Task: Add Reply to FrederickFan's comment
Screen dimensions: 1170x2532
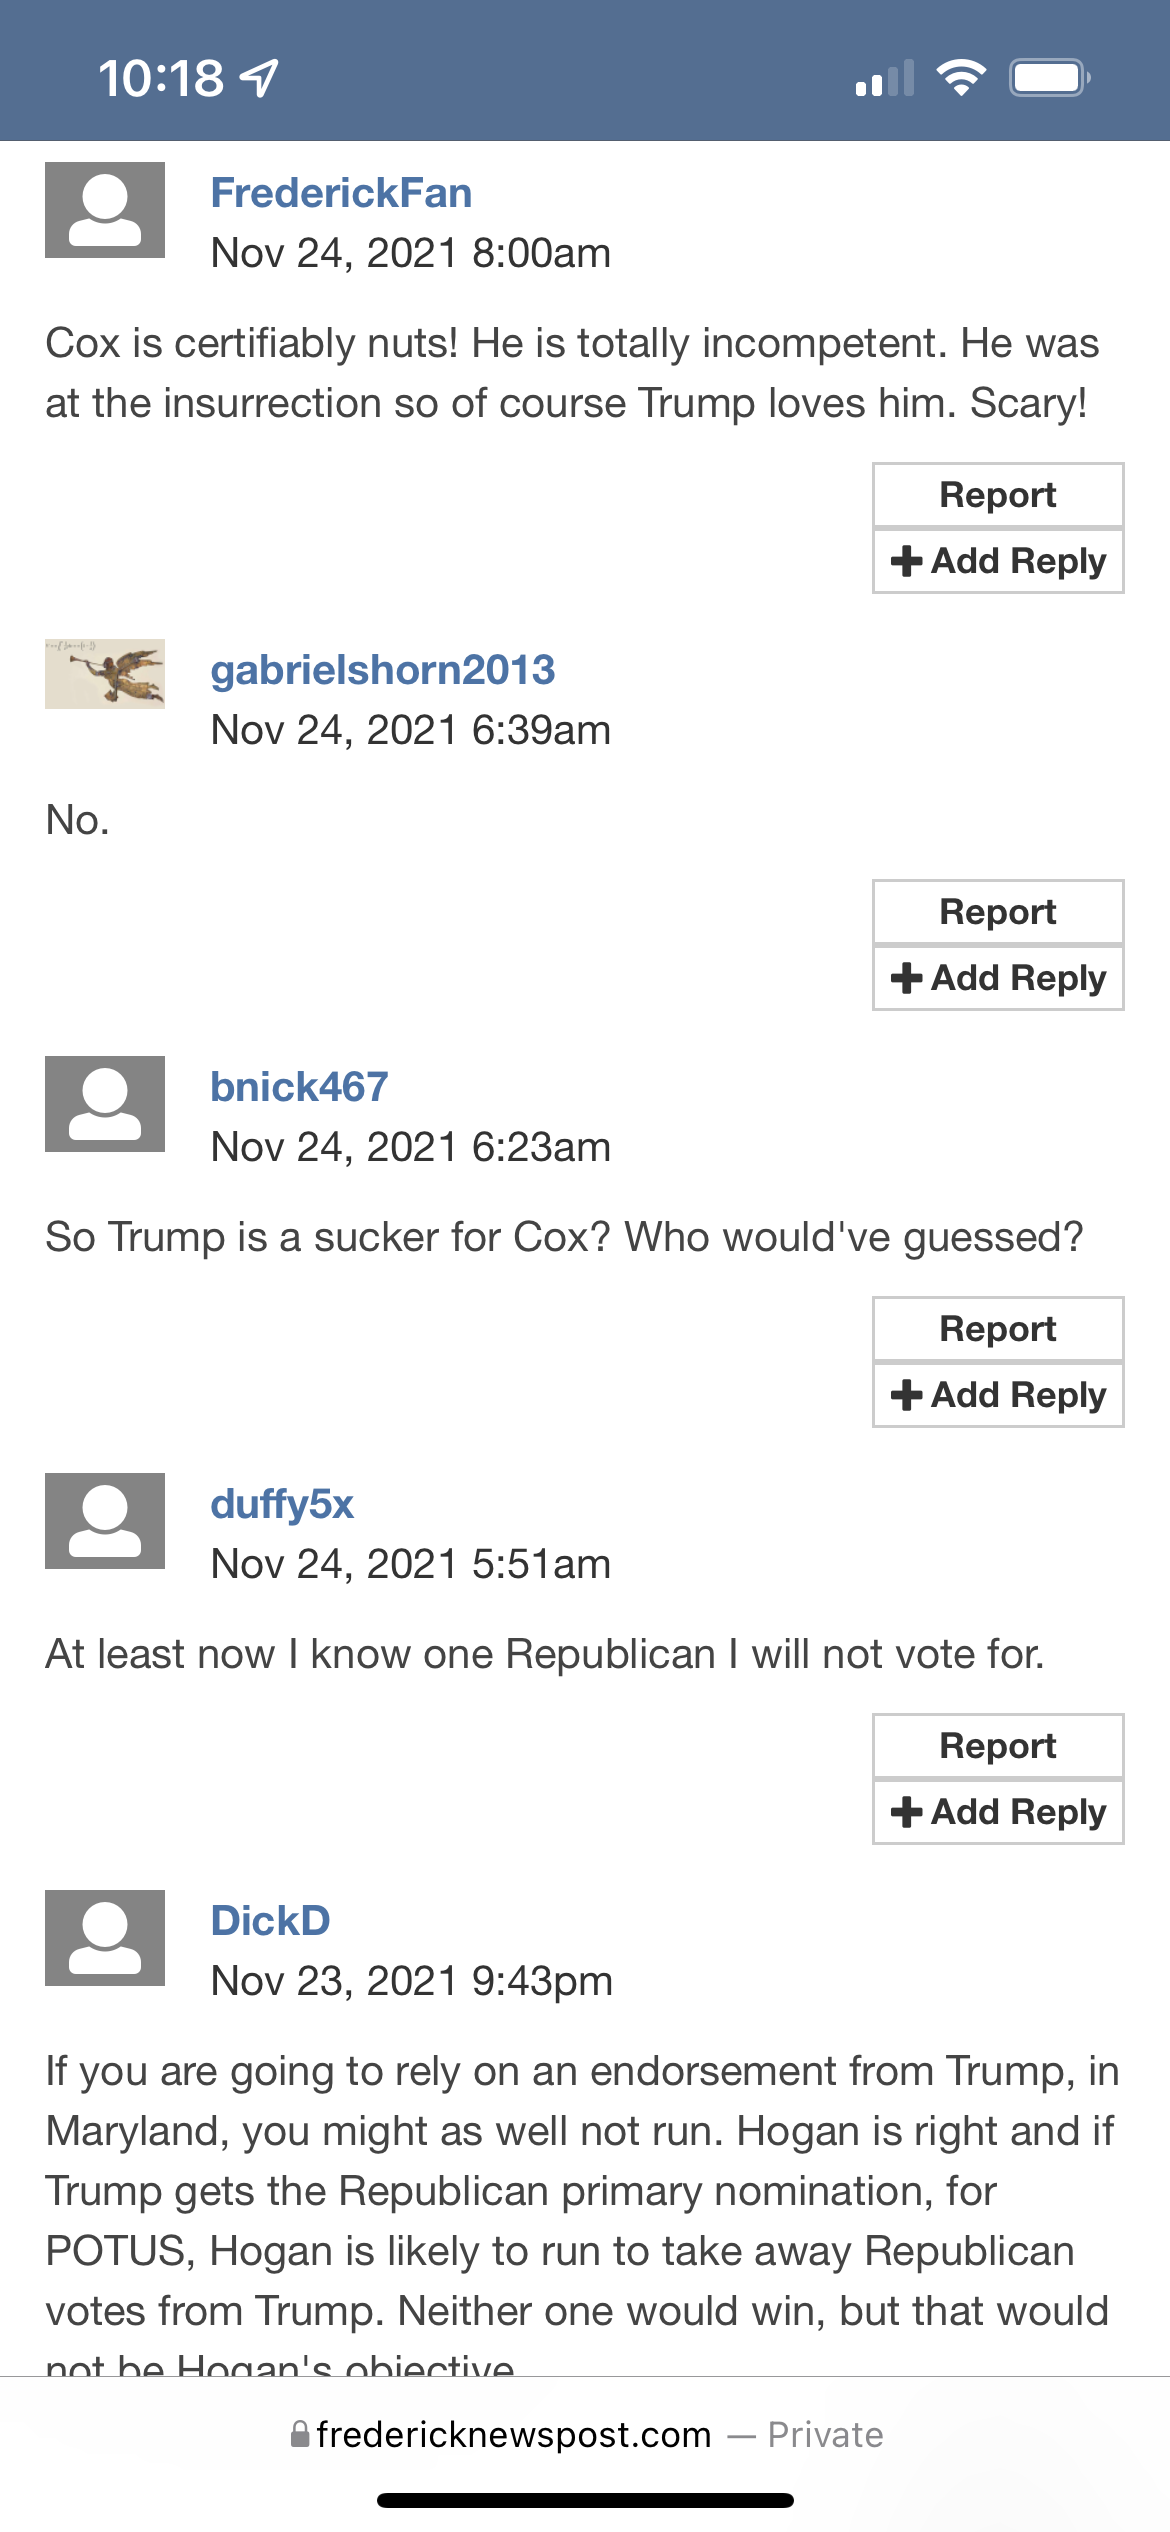Action: tap(998, 561)
